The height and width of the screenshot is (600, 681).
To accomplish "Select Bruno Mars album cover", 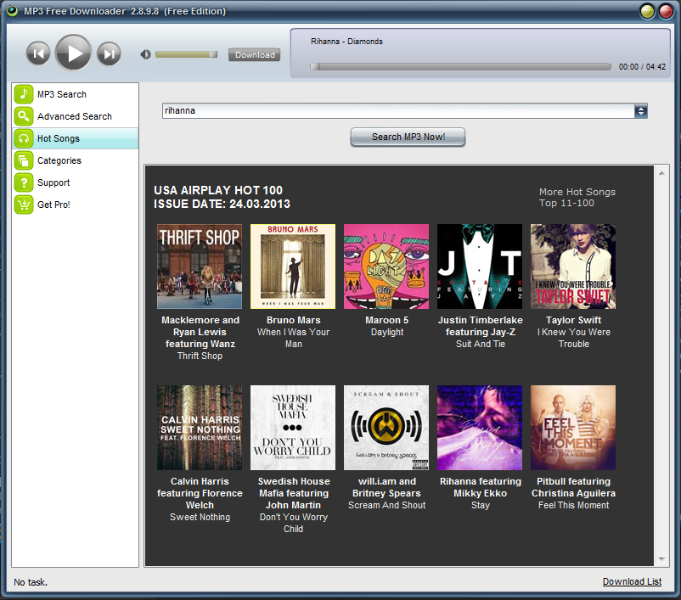I will (293, 266).
